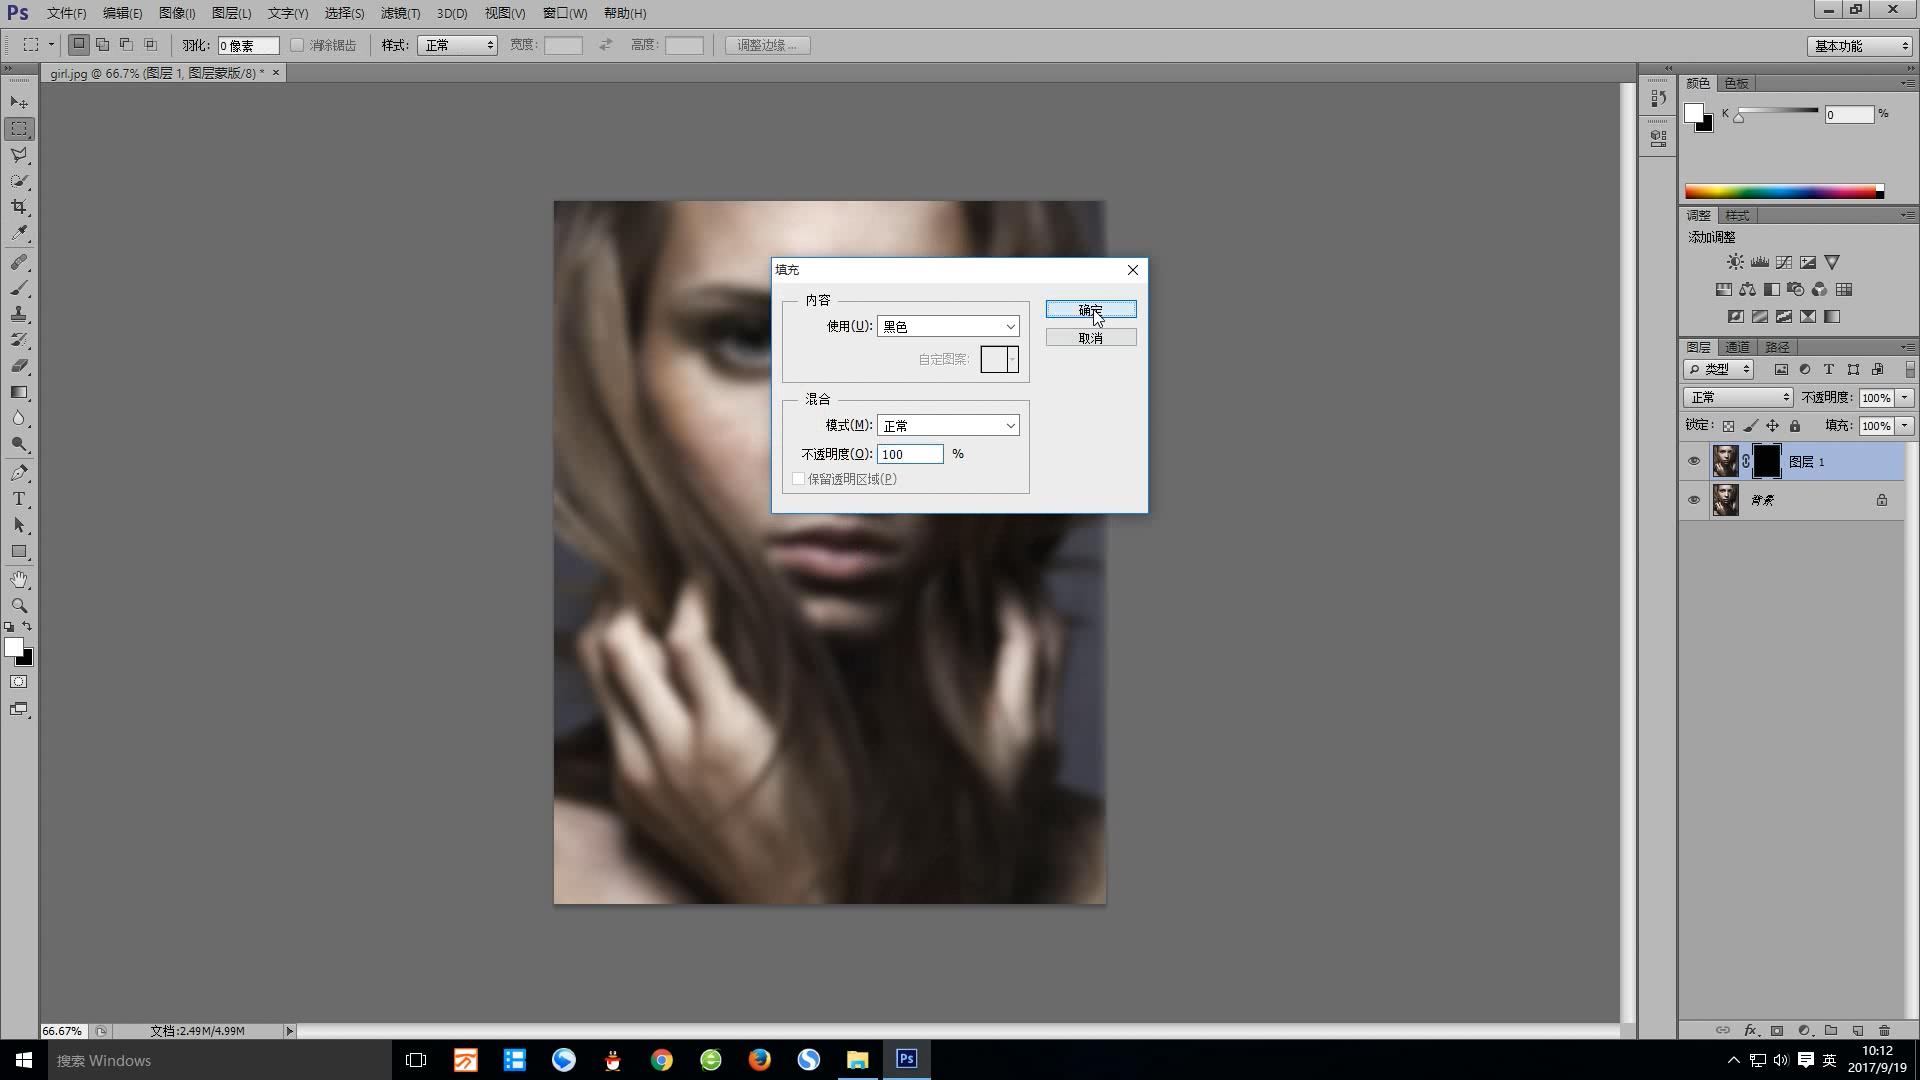Select the Eyedropper tool
Image resolution: width=1920 pixels, height=1080 pixels.
(19, 233)
